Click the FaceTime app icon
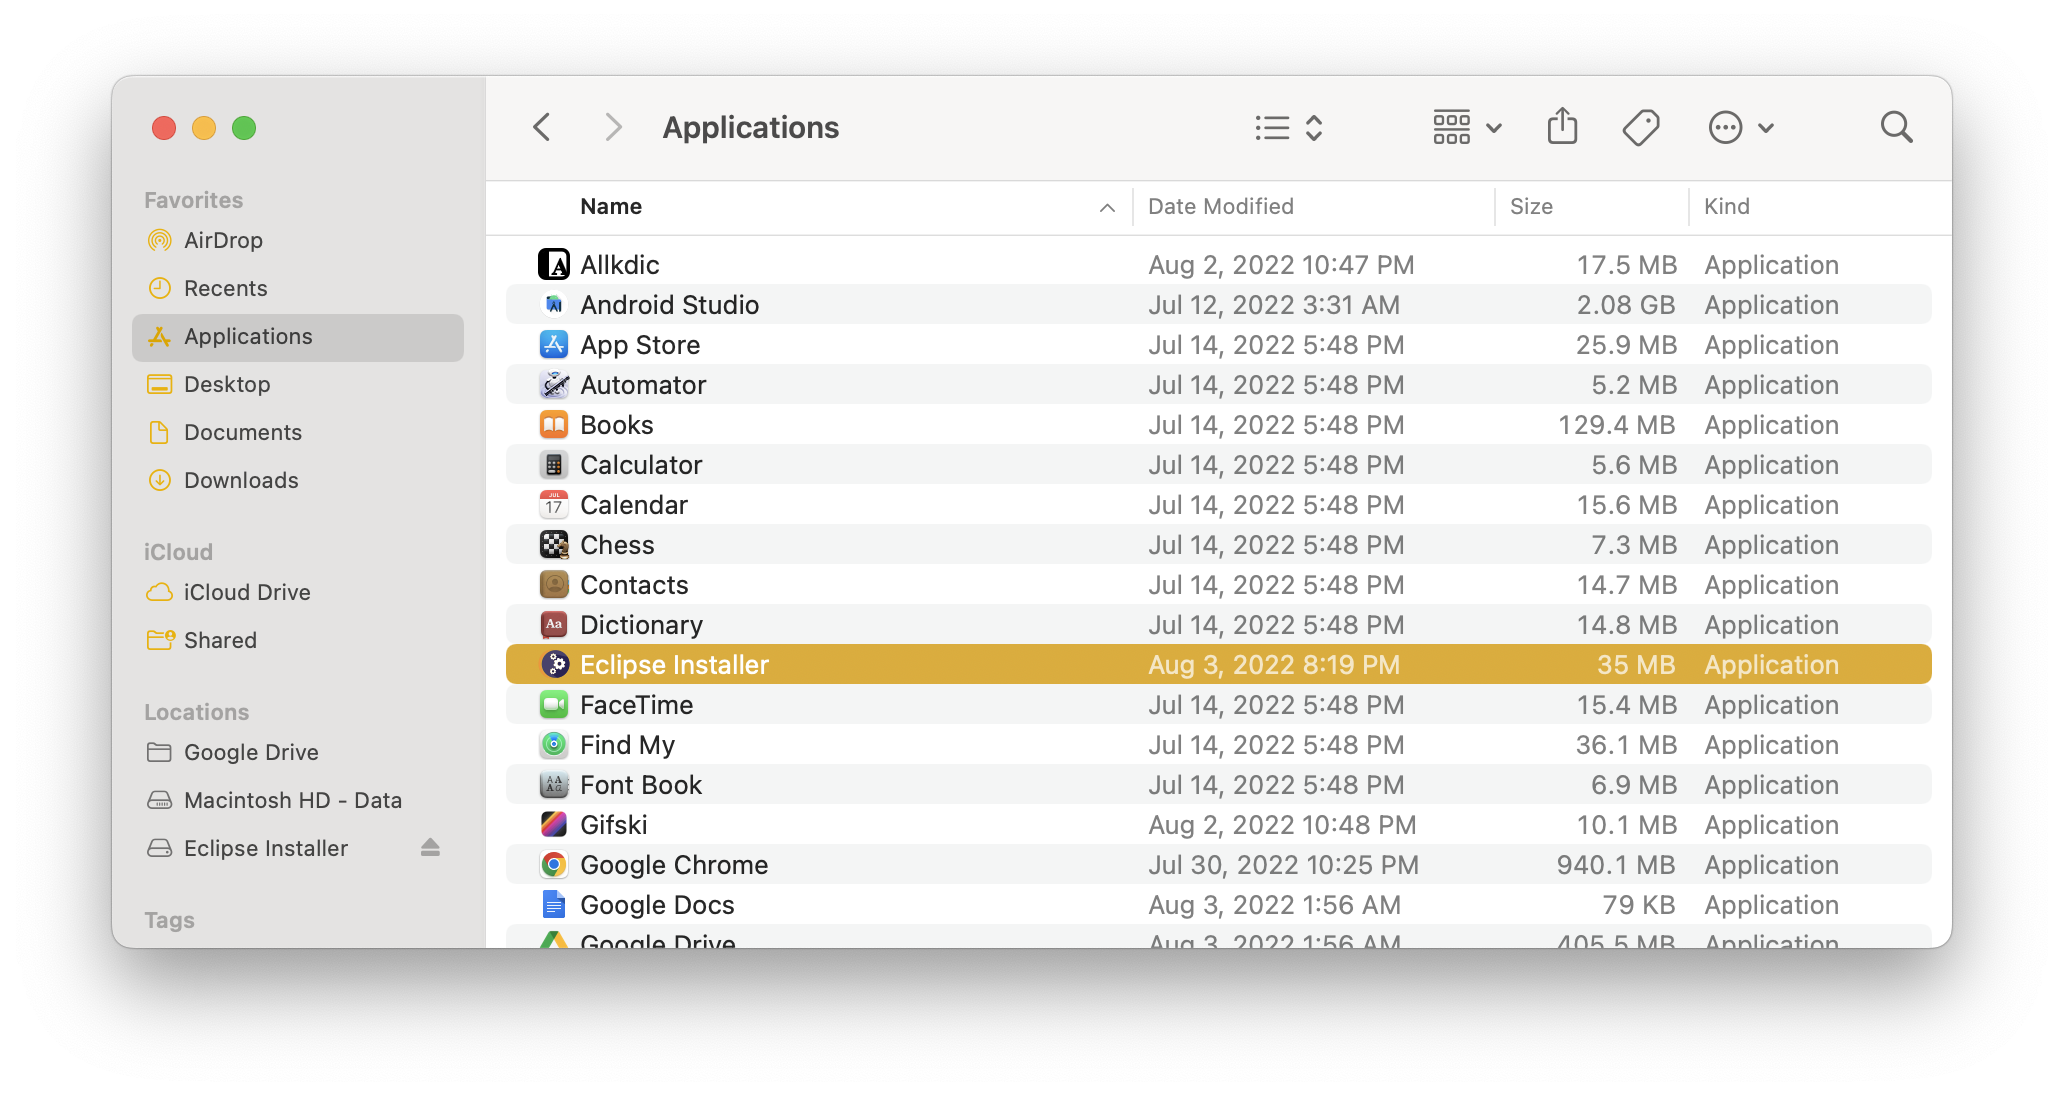The height and width of the screenshot is (1096, 2064). [554, 705]
